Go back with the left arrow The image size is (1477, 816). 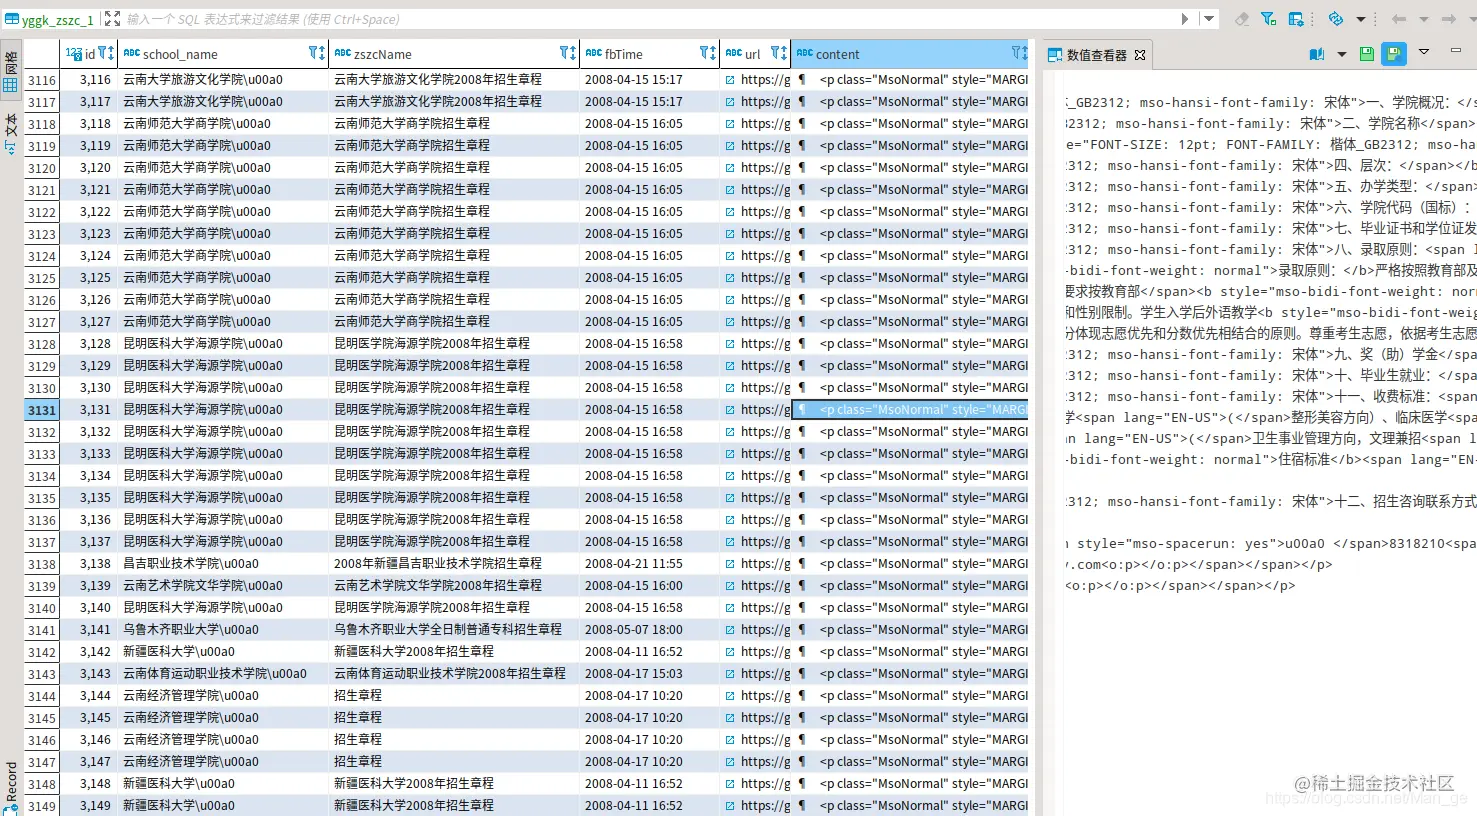tap(1399, 19)
